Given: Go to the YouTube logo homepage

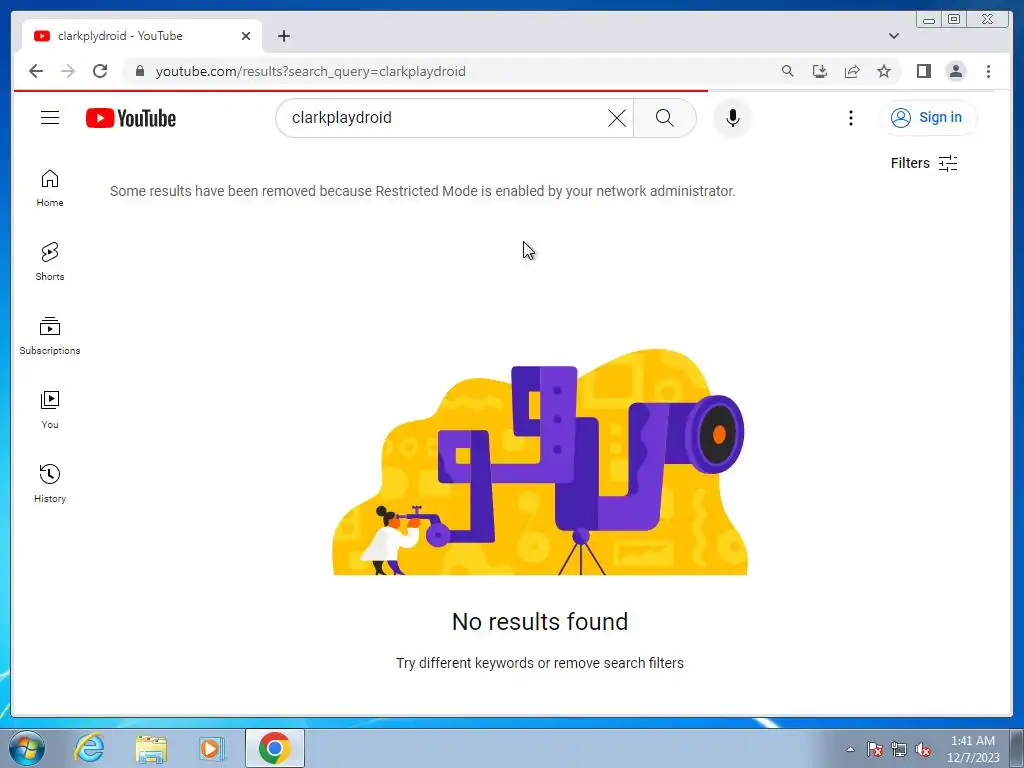Looking at the screenshot, I should click(x=131, y=118).
